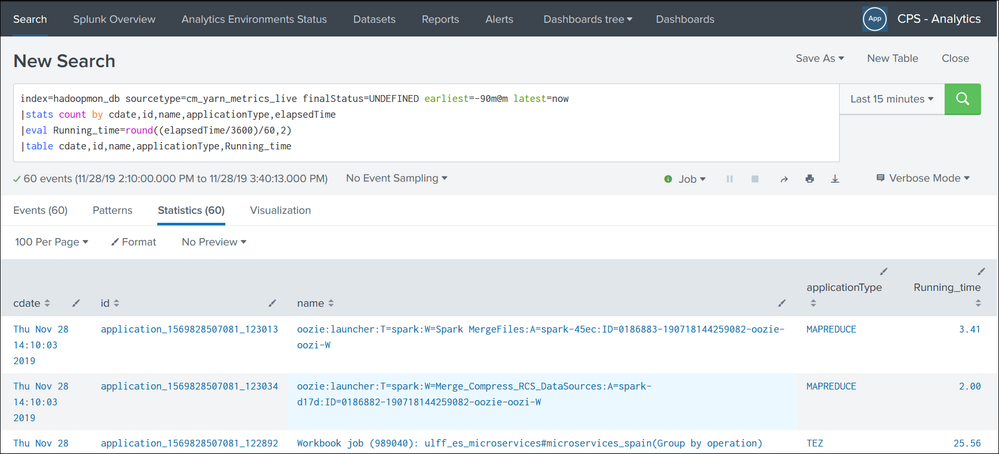Viewport: 999px width, 454px height.
Task: Change search mode via Verbose Mode dropdown
Action: (x=923, y=178)
